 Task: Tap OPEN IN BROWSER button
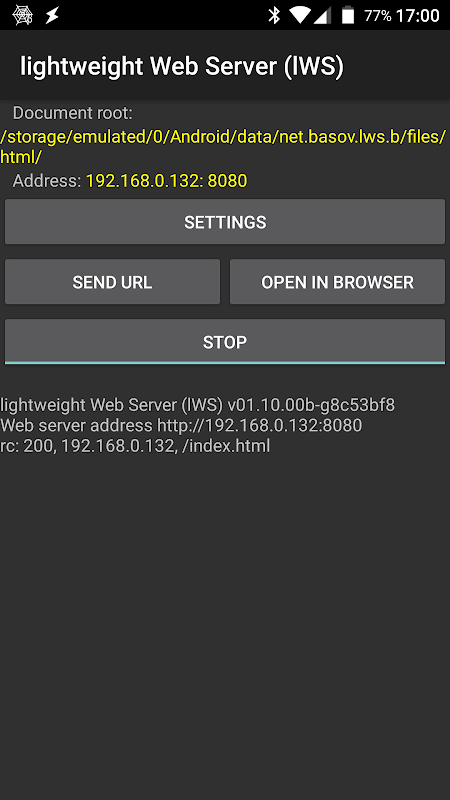[x=337, y=282]
